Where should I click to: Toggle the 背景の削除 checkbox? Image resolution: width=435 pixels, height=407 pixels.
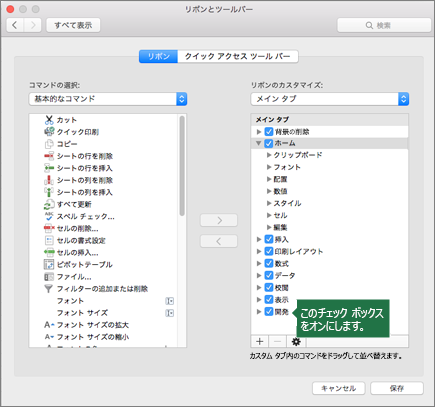pyautogui.click(x=269, y=132)
